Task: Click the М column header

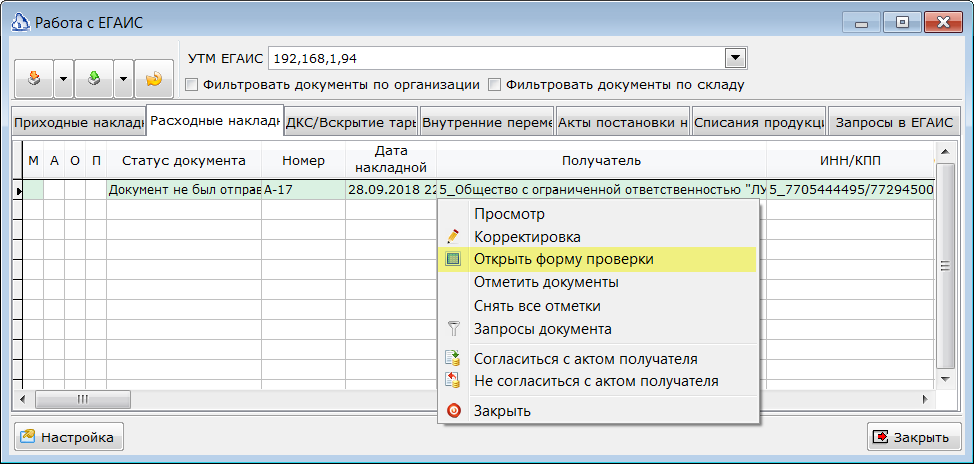Action: pos(34,161)
